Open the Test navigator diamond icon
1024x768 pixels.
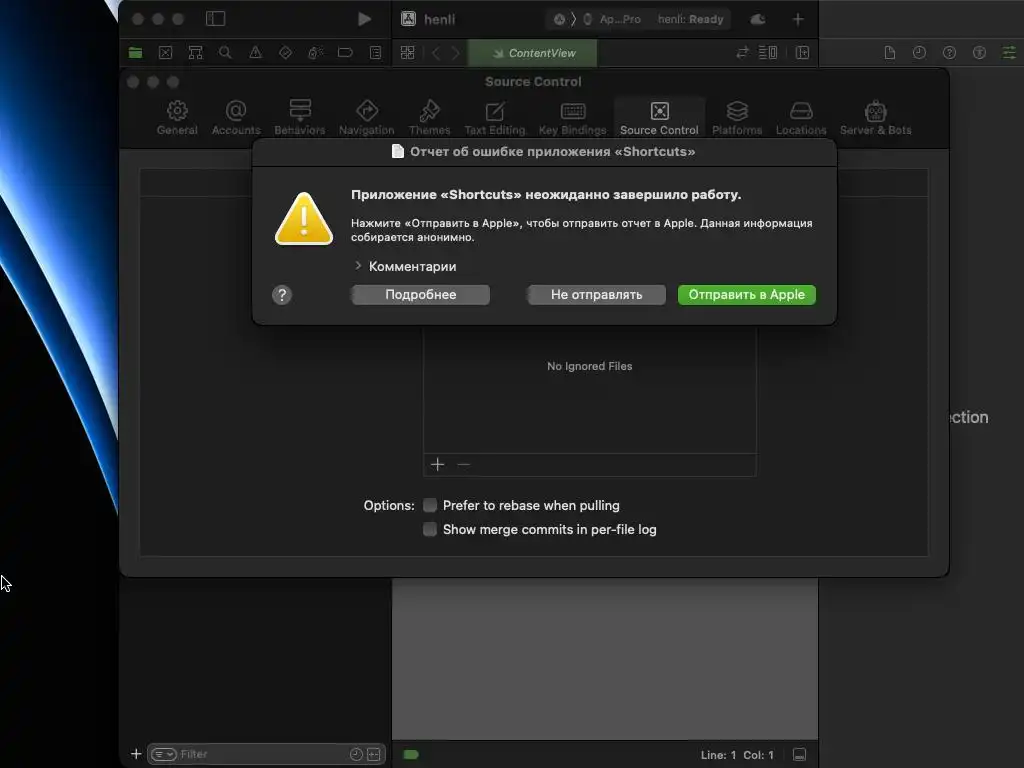click(x=285, y=53)
